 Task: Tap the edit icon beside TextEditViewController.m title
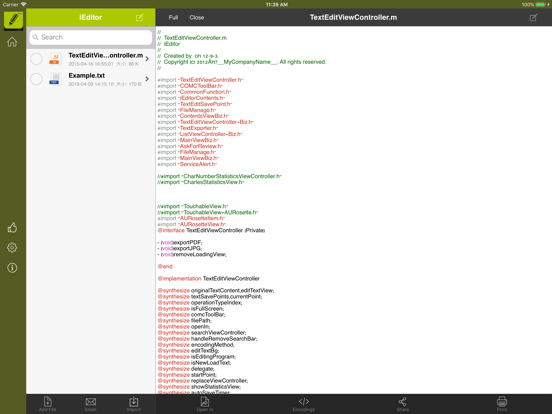pos(533,18)
